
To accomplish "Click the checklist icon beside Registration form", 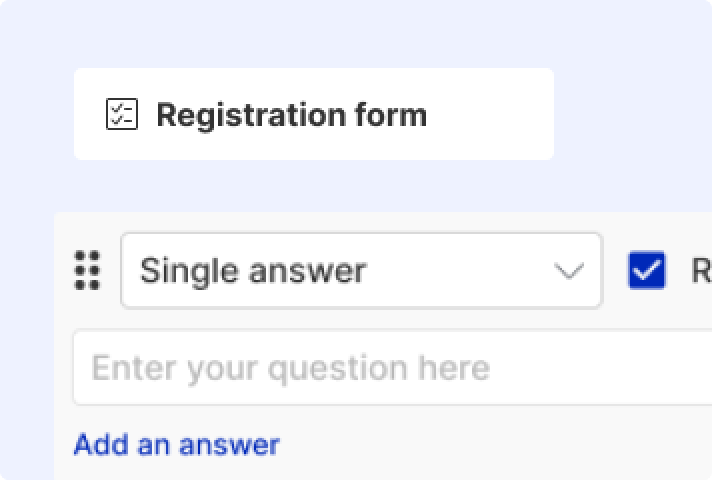I will point(122,114).
